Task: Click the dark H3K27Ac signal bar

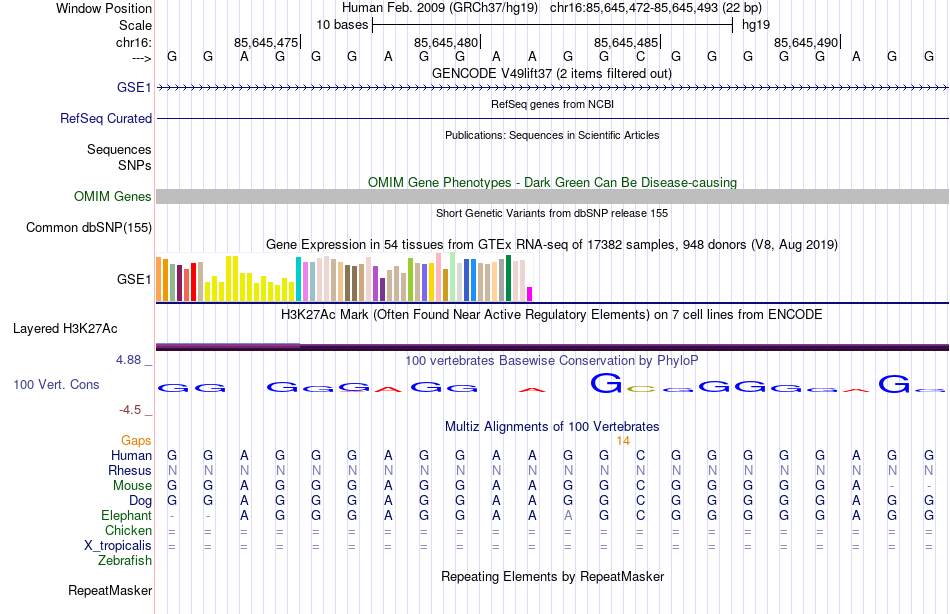Action: click(553, 347)
